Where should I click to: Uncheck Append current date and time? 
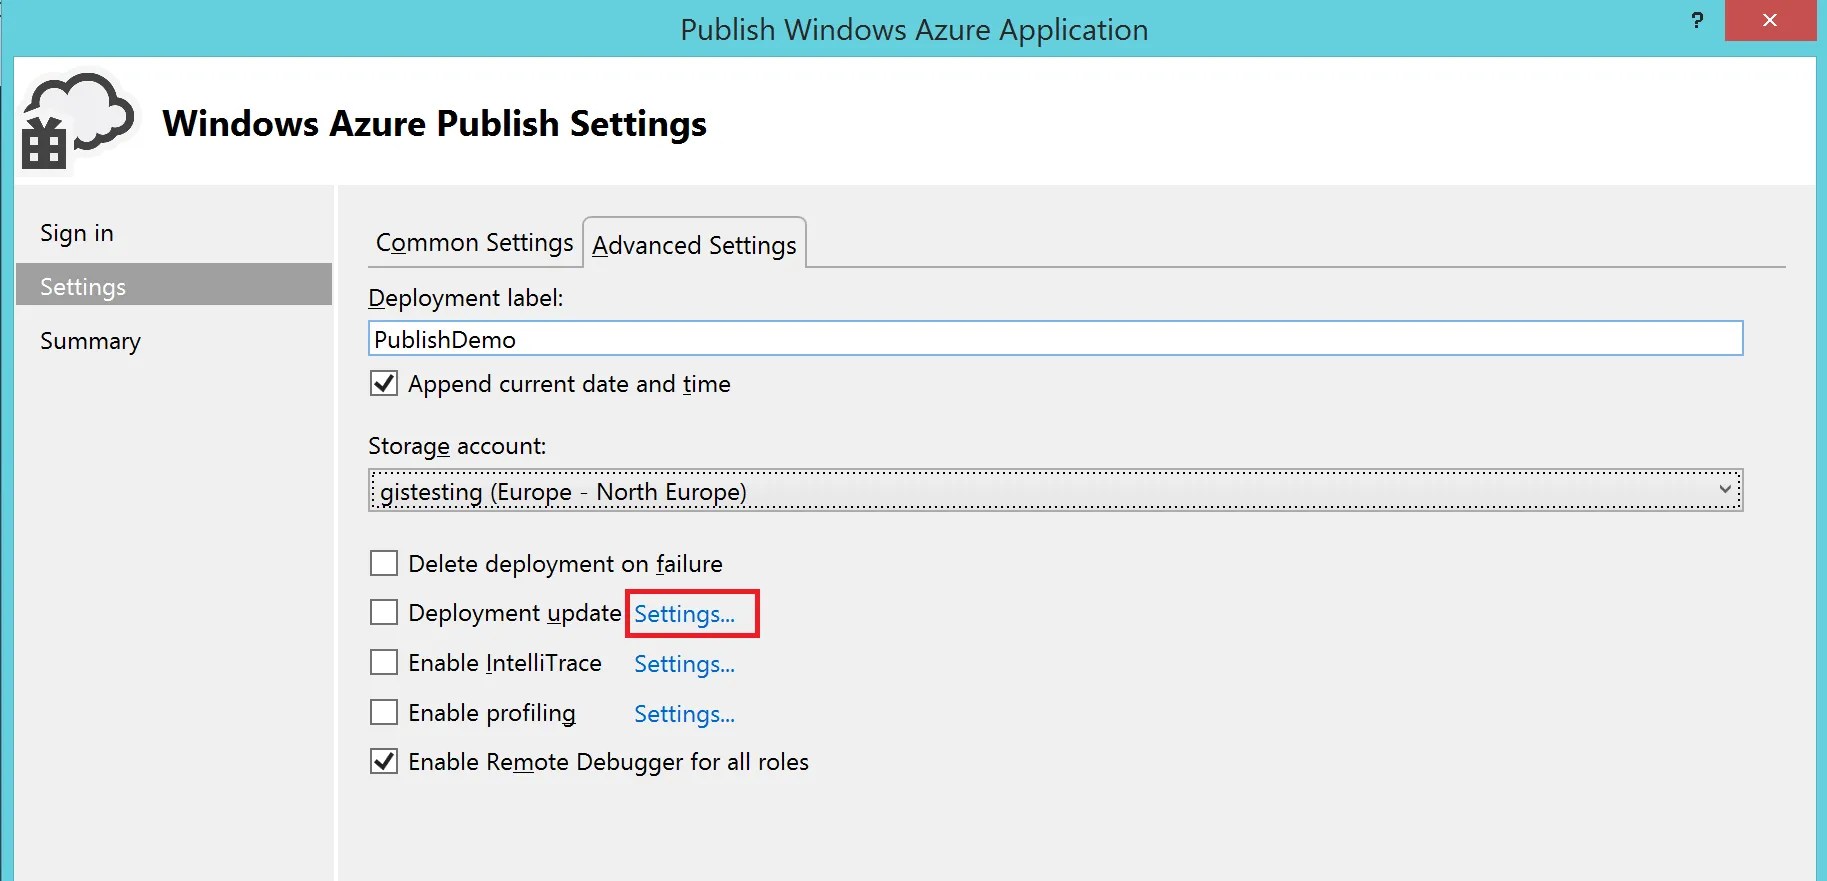[384, 384]
